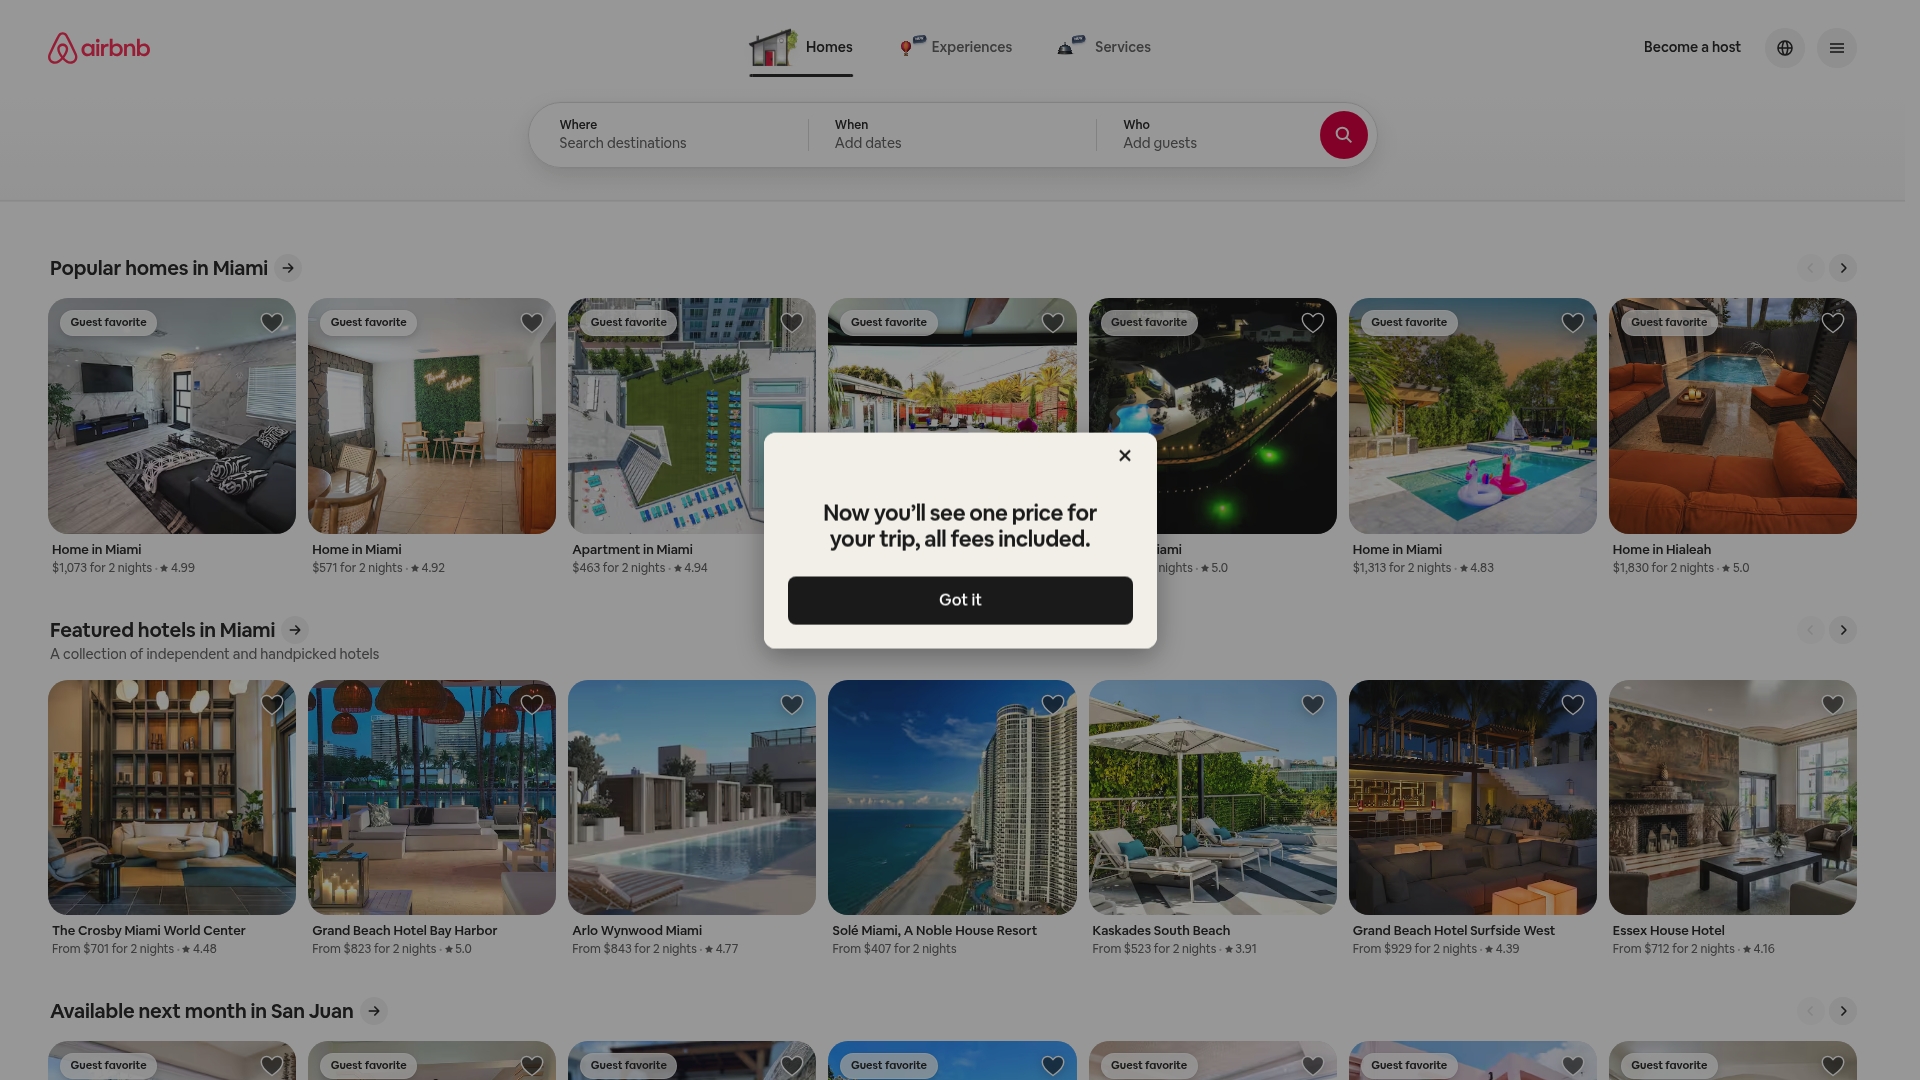The height and width of the screenshot is (1080, 1920).
Task: Toggle wishlist heart on Arlo Wynwood Miami
Action: (792, 705)
